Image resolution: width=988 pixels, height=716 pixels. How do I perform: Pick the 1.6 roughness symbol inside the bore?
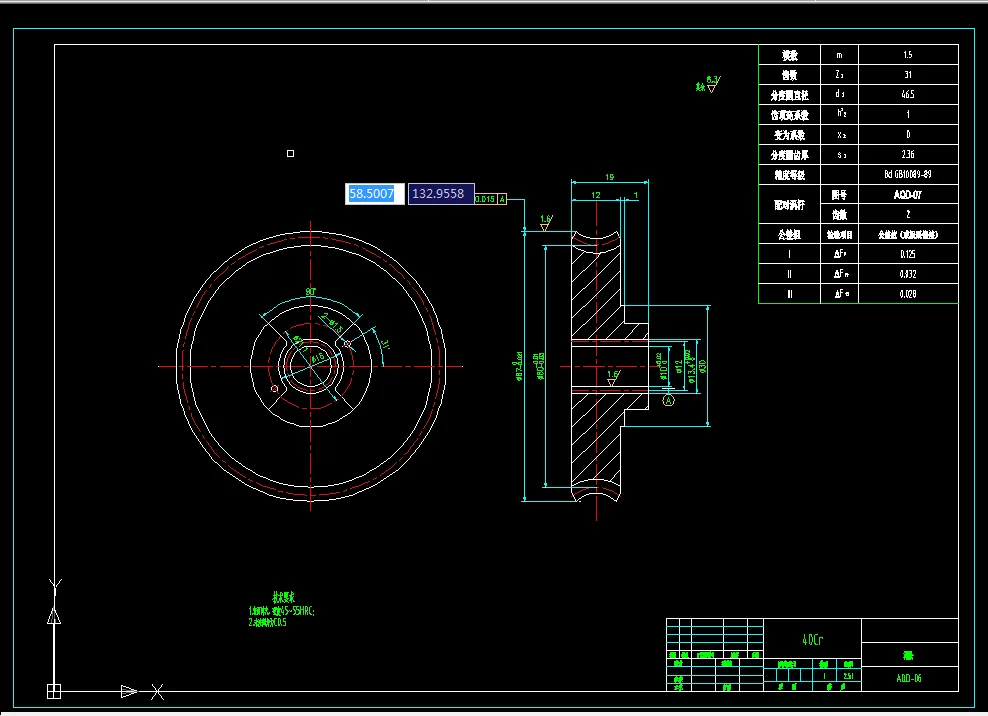[x=612, y=378]
